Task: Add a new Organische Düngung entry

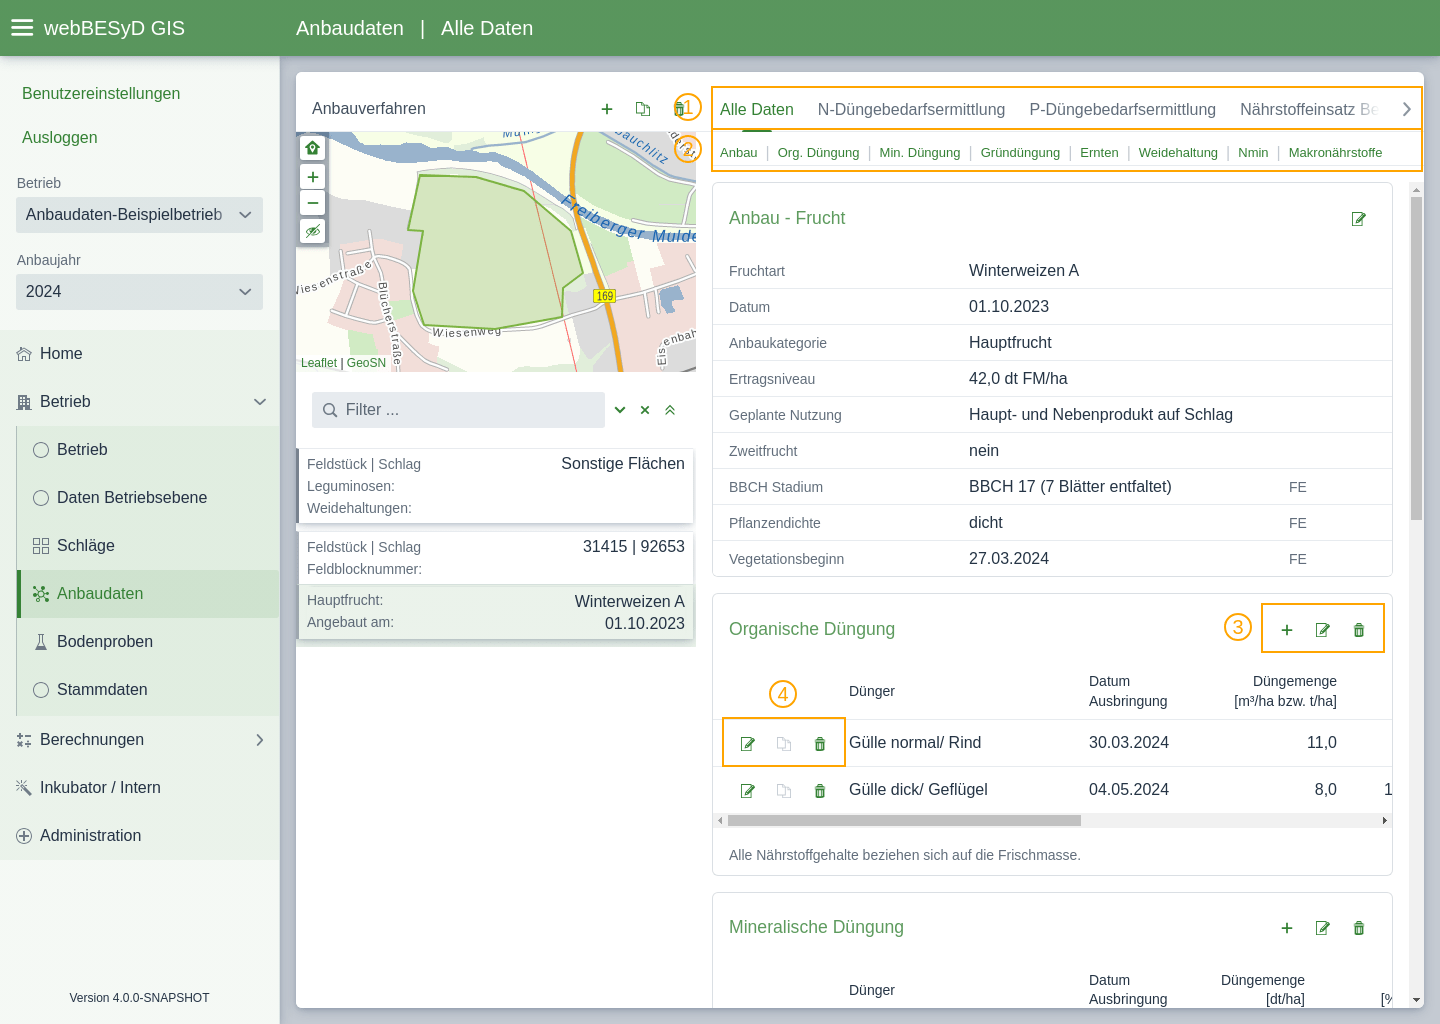Action: (1287, 630)
